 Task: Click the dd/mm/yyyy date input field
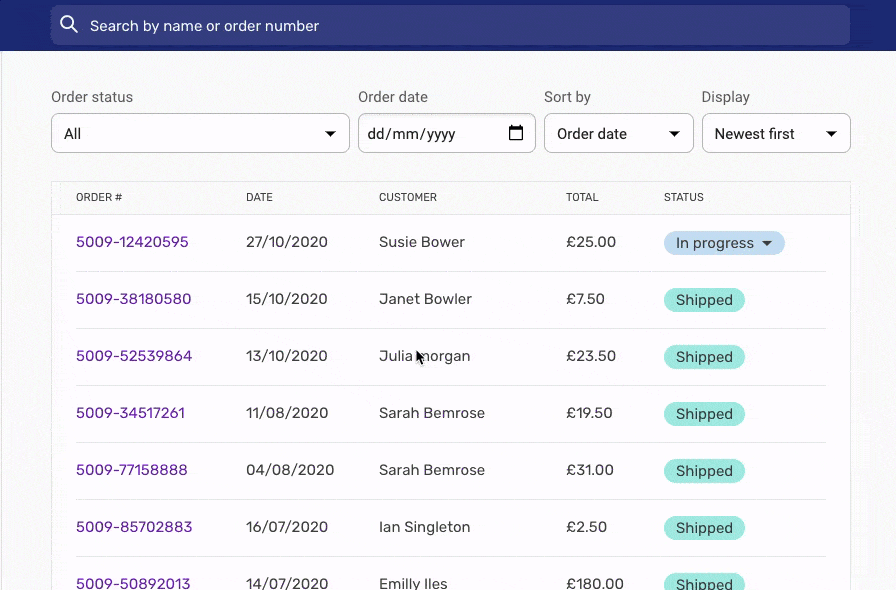click(x=430, y=132)
